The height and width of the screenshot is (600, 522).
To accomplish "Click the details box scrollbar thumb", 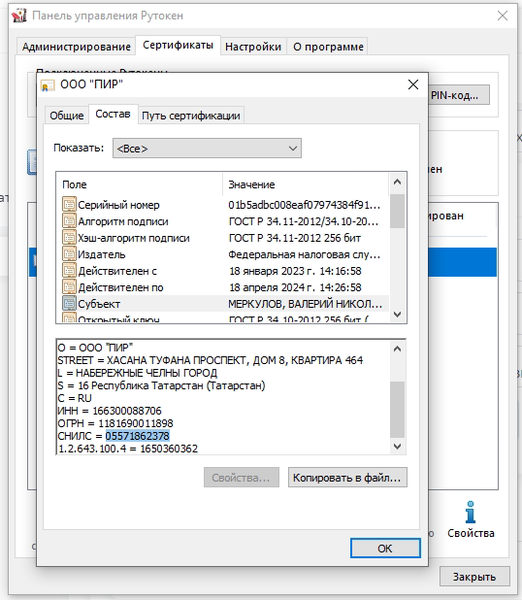I will (397, 409).
